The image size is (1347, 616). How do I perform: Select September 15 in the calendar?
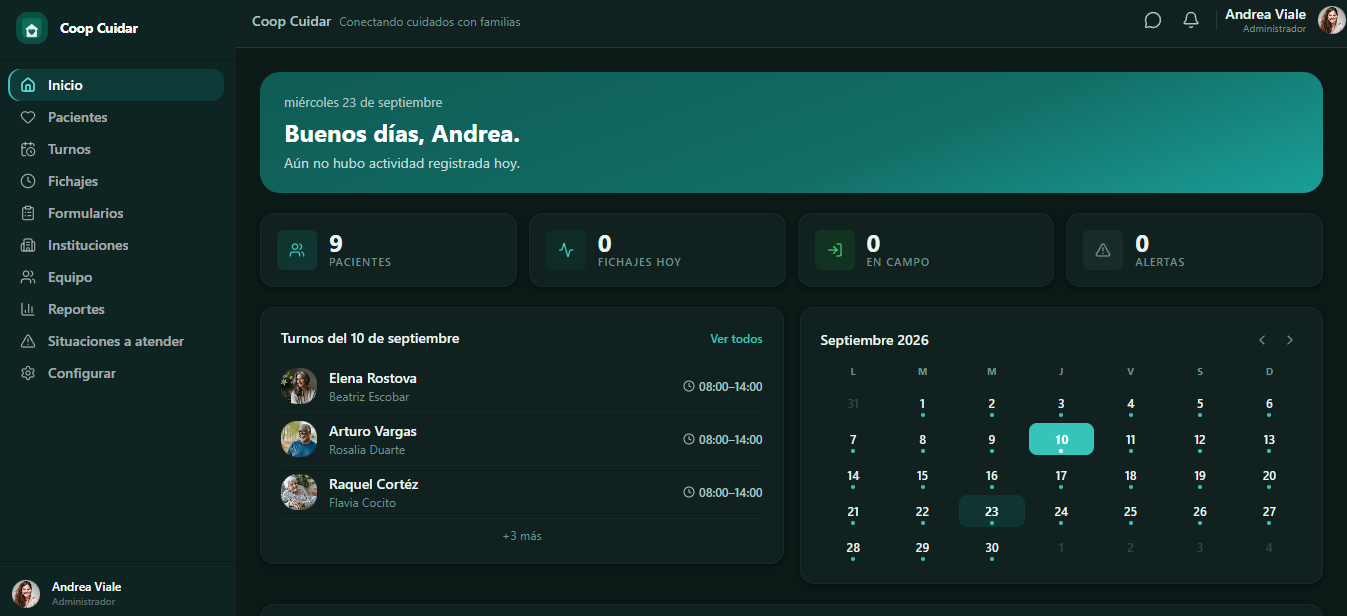[922, 476]
